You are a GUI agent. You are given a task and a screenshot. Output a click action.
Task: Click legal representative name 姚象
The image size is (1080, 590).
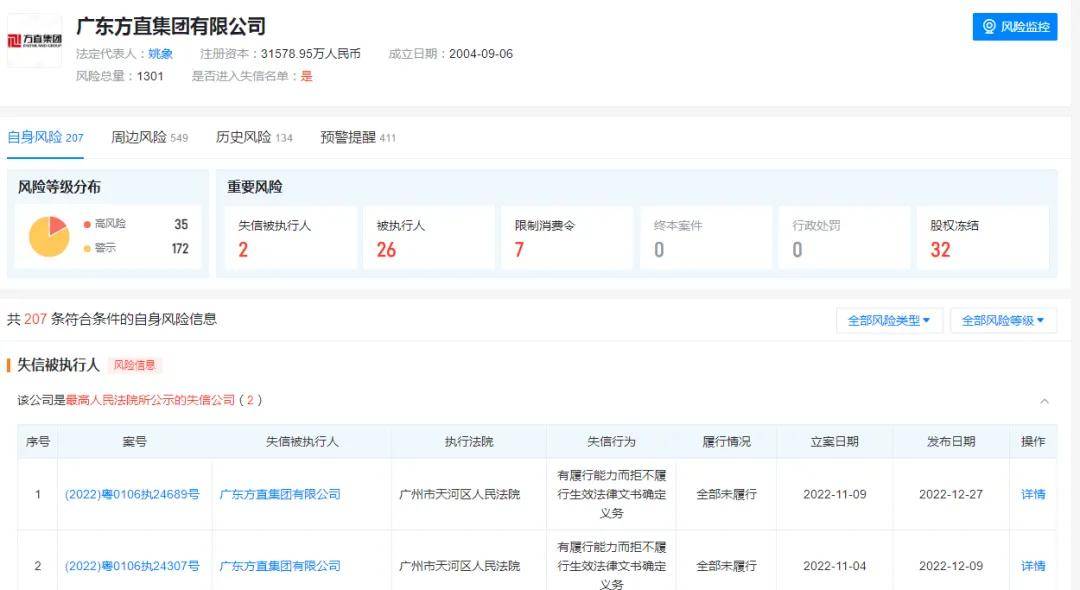click(160, 54)
